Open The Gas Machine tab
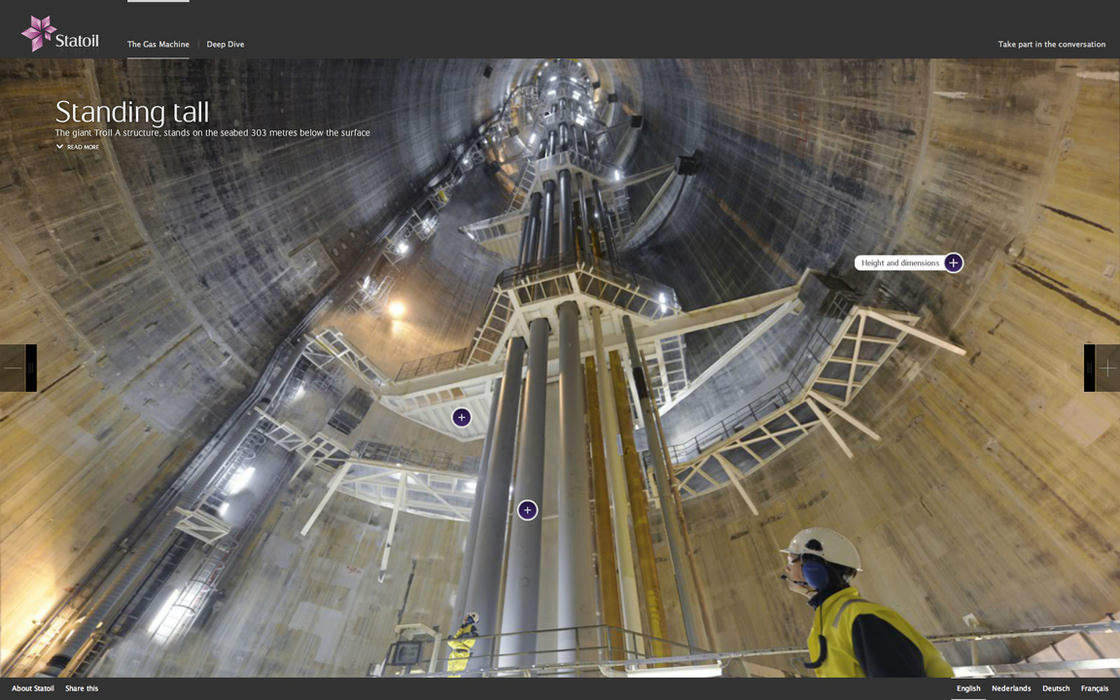 point(158,44)
